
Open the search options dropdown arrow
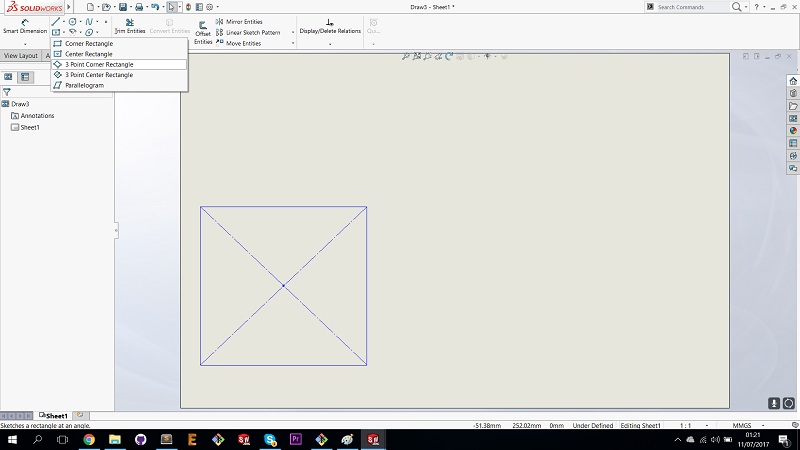point(746,7)
